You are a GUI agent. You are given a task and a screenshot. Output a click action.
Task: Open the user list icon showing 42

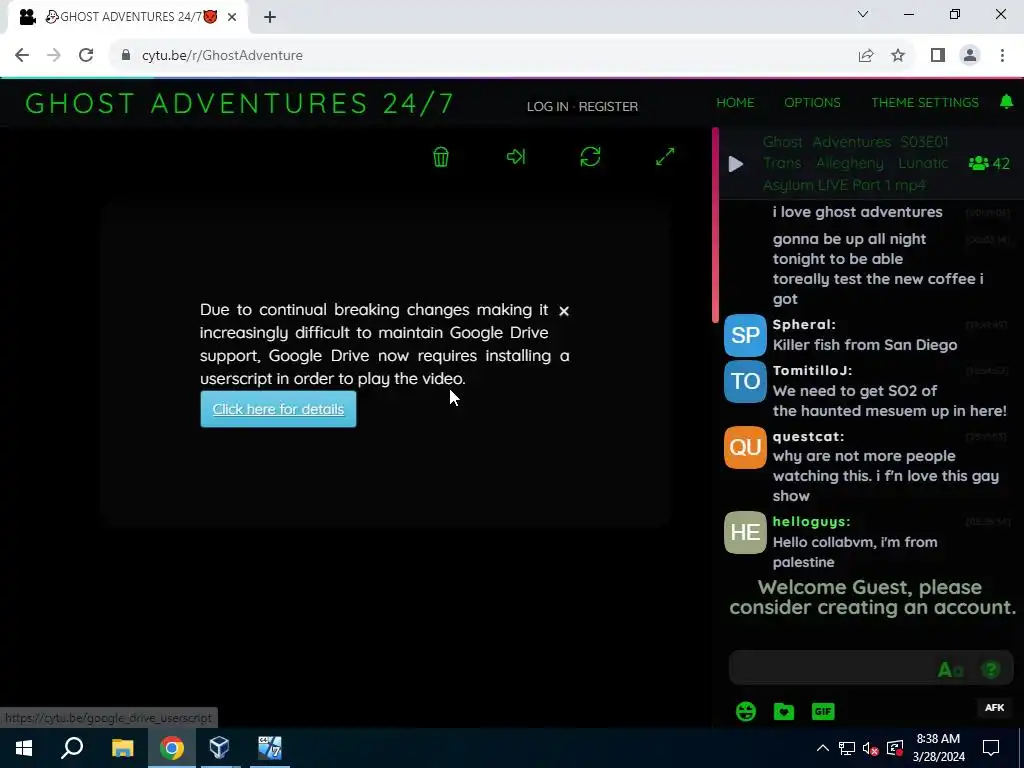pyautogui.click(x=989, y=163)
